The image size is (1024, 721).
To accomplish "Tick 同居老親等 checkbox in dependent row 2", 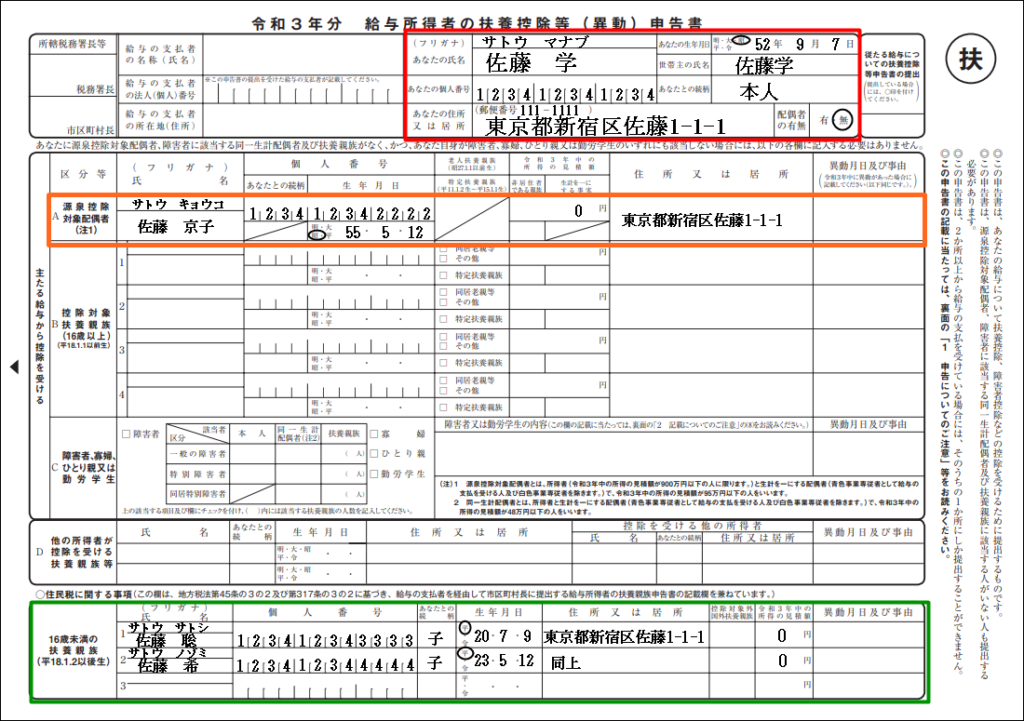I will click(x=444, y=293).
